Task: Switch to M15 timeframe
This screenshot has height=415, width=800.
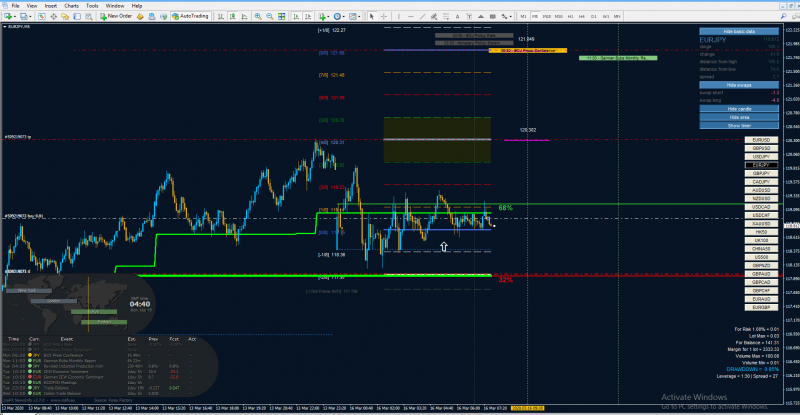Action: 547,16
